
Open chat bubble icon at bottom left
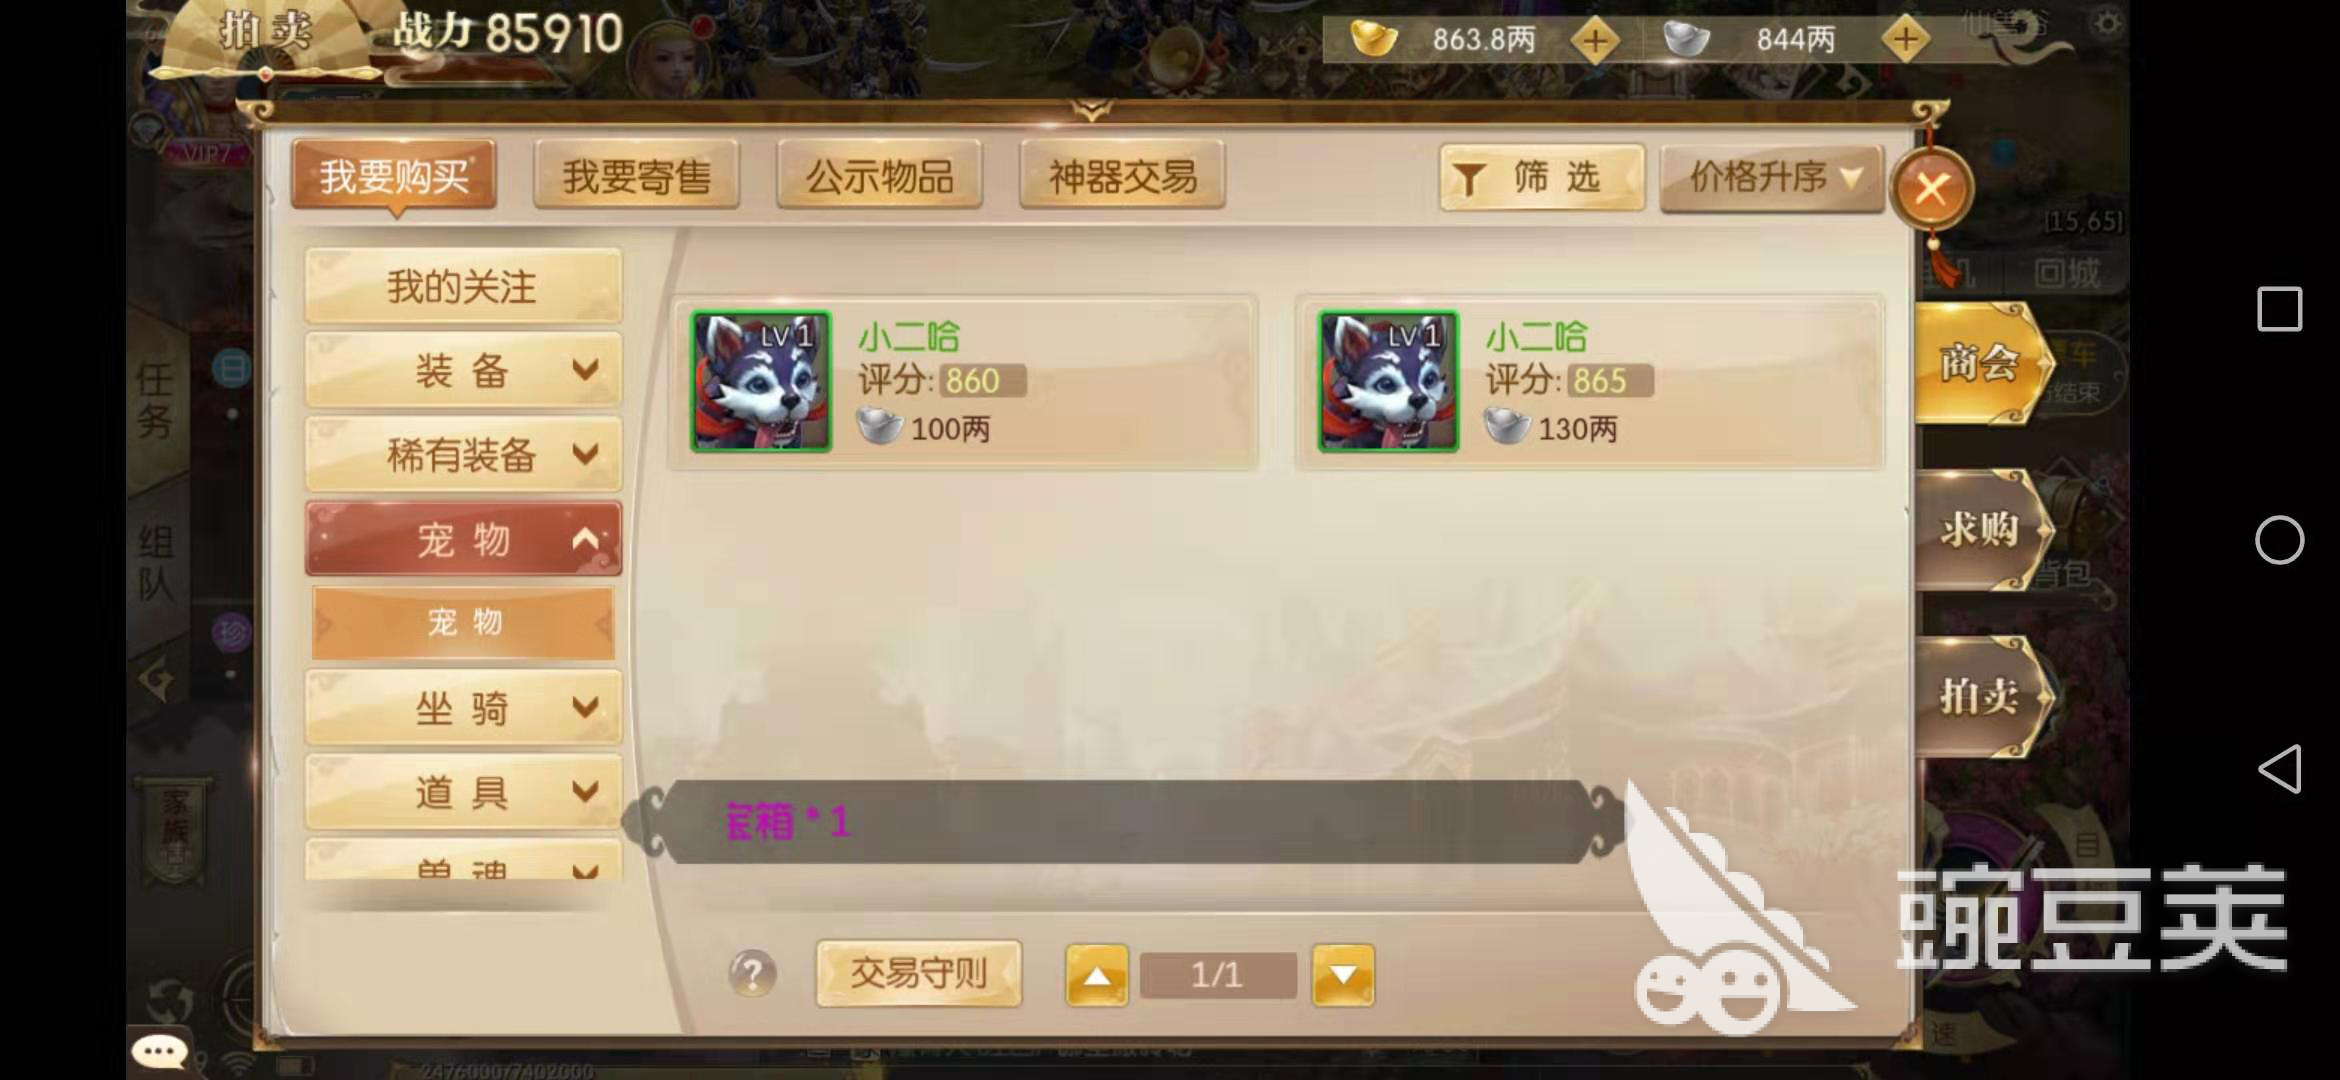pos(160,1051)
